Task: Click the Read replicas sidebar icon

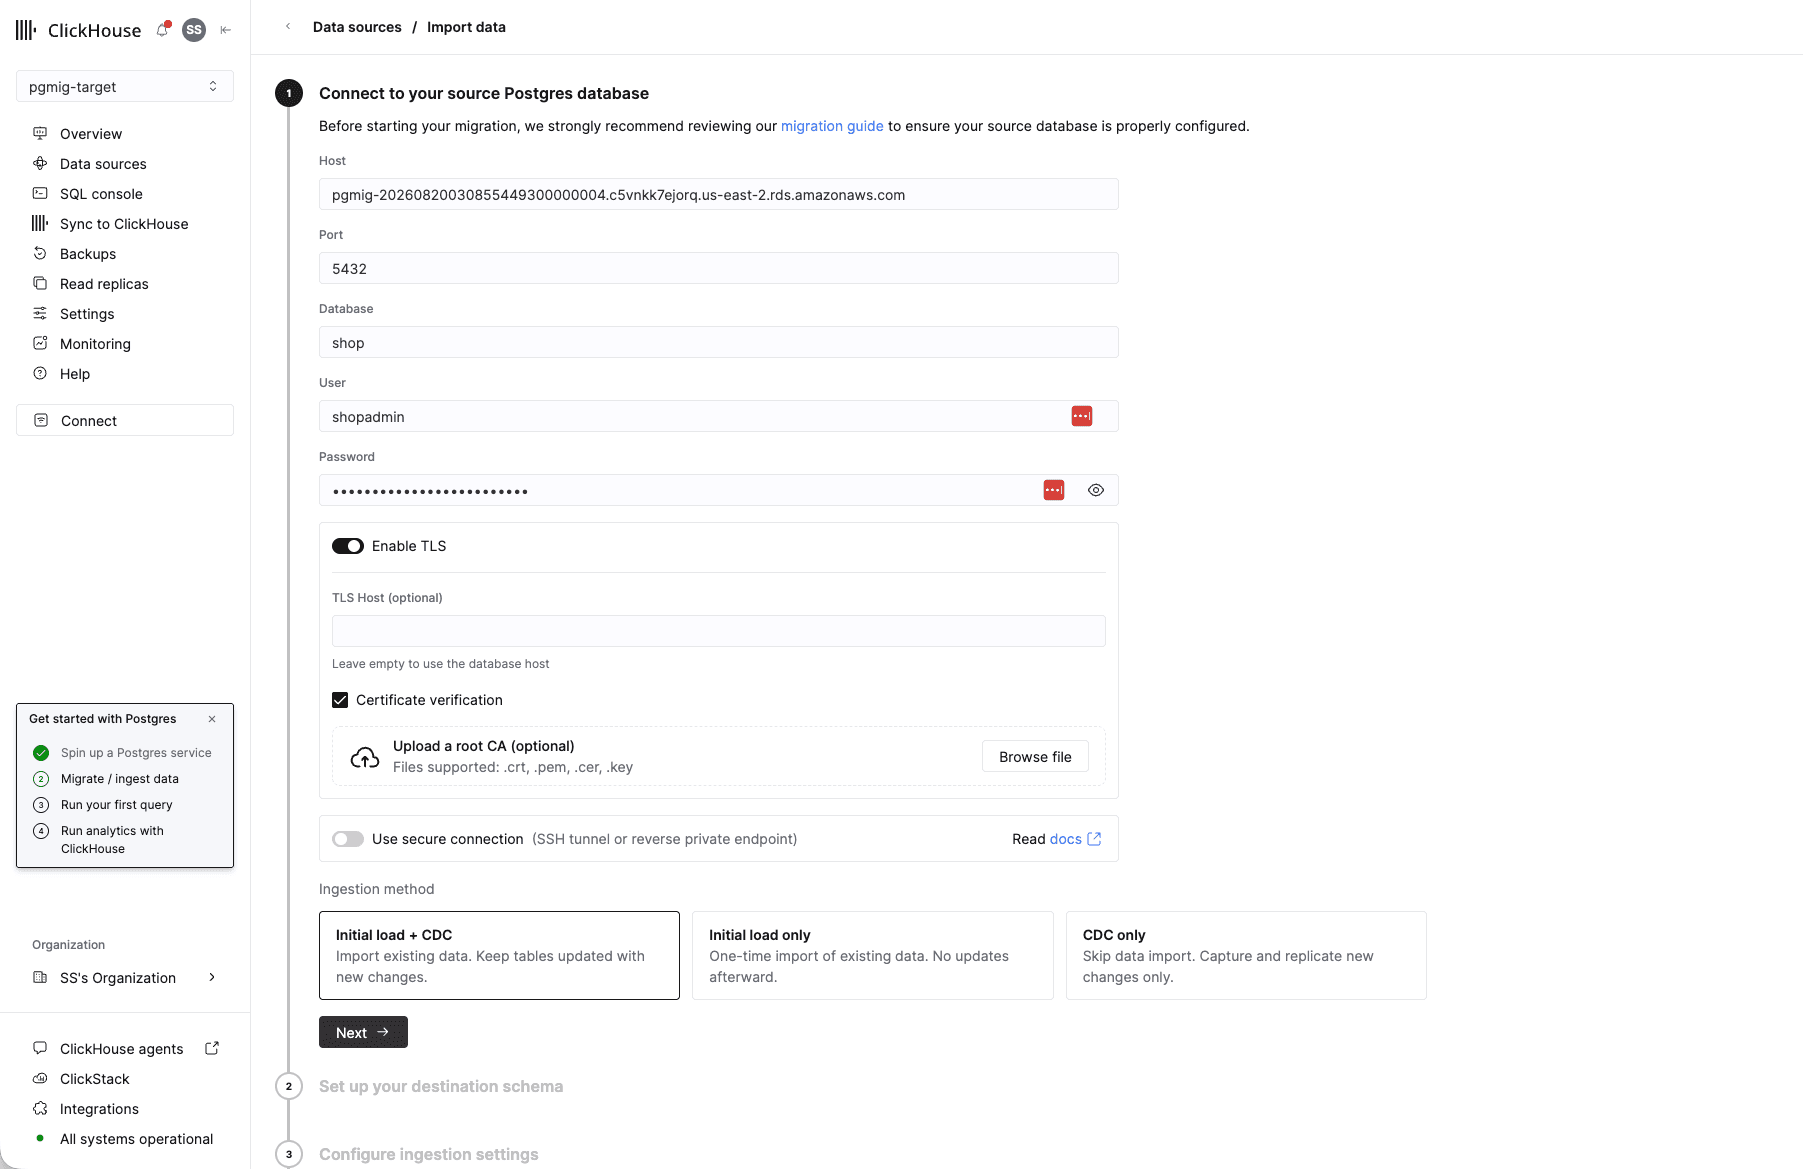Action: point(40,283)
